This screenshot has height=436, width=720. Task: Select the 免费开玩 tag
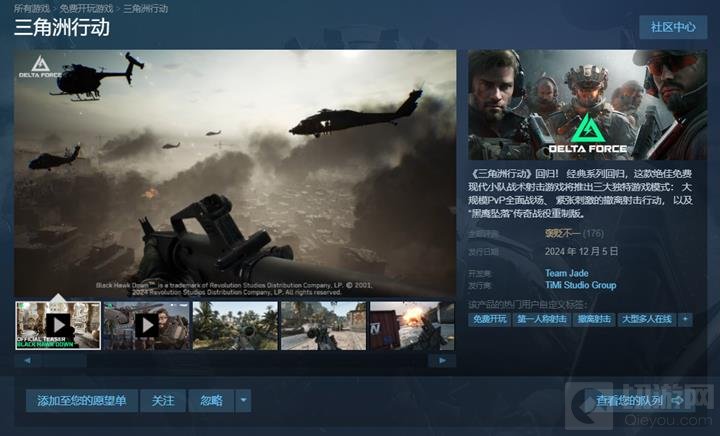tap(490, 319)
